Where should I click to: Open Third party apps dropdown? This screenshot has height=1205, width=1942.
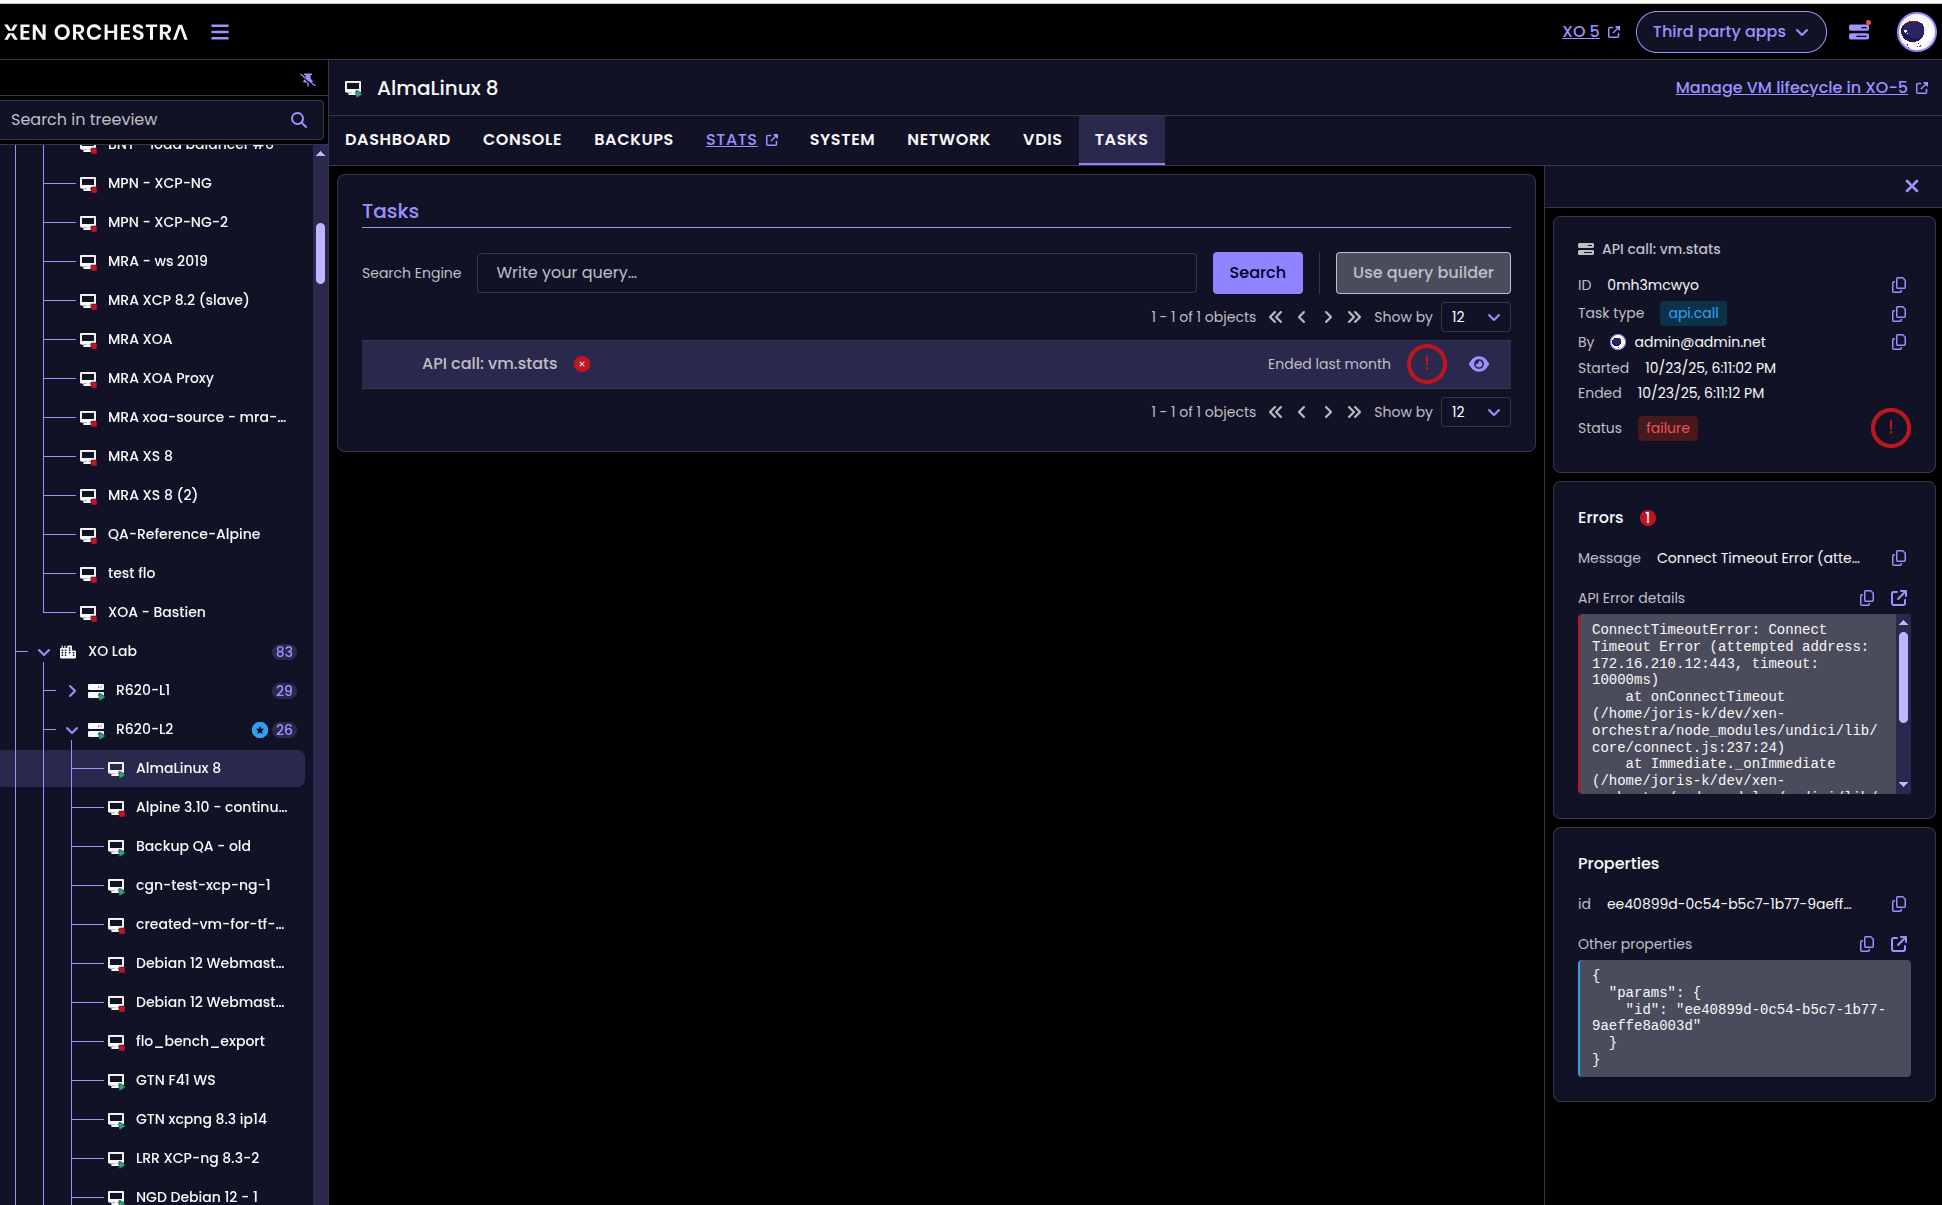coord(1730,32)
